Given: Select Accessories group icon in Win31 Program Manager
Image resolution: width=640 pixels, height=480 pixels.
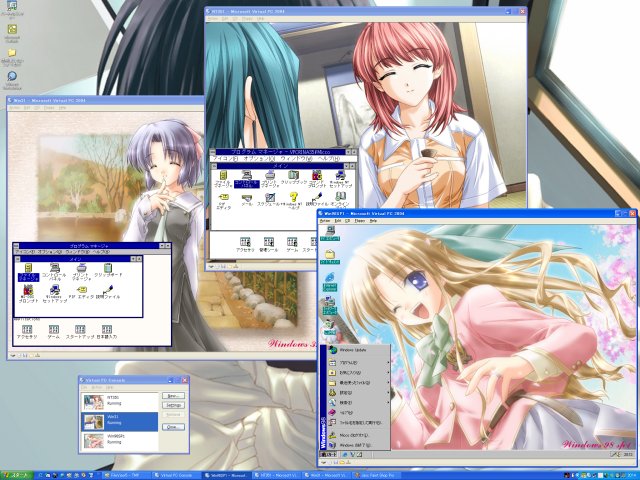Looking at the screenshot, I should pyautogui.click(x=27, y=332).
